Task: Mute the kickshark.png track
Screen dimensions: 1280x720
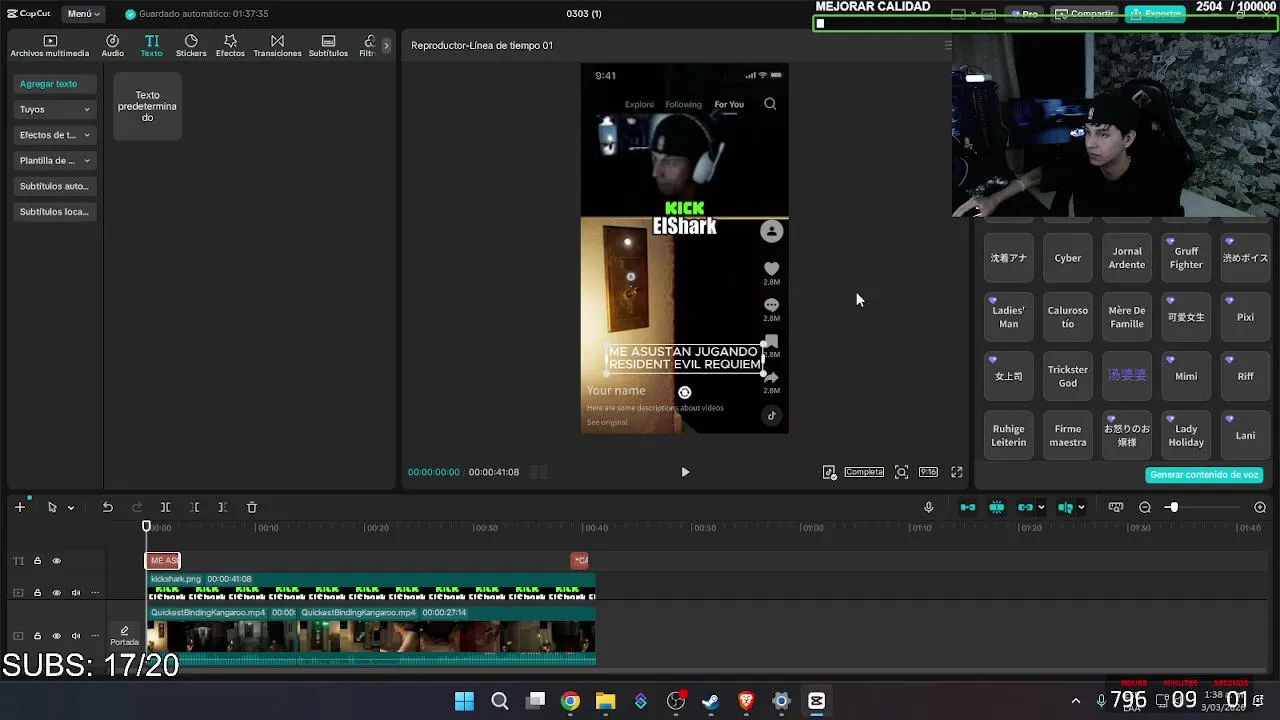Action: tap(75, 593)
